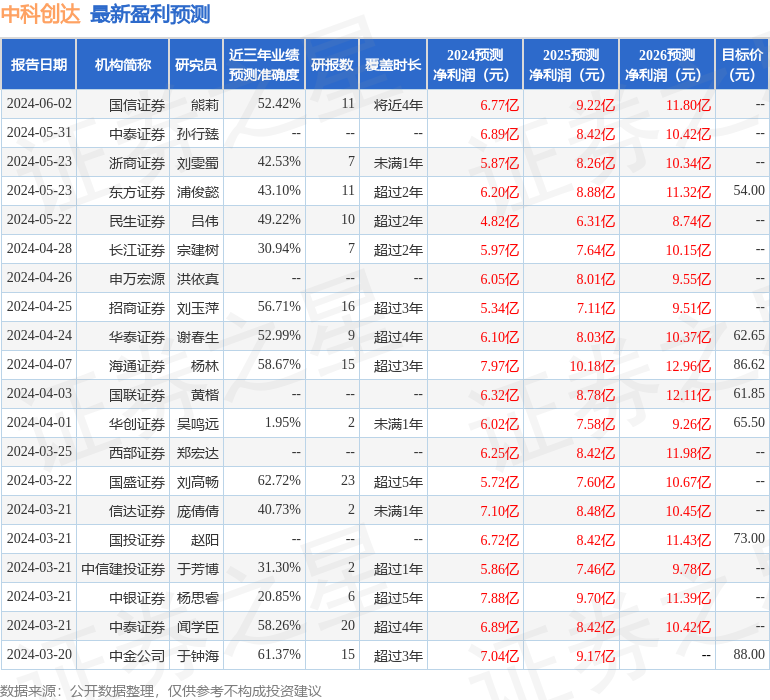
Task: Click target price 54.00
Action: point(749,191)
